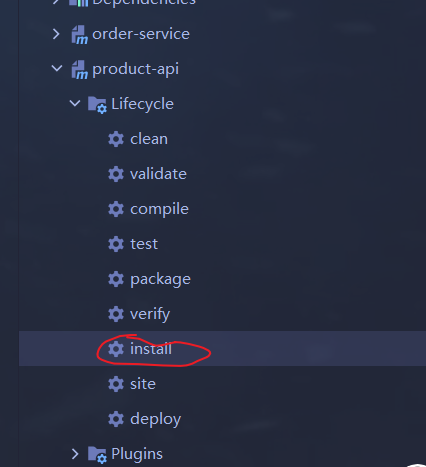This screenshot has height=467, width=426.
Task: Select the install lifecycle goal
Action: (151, 349)
